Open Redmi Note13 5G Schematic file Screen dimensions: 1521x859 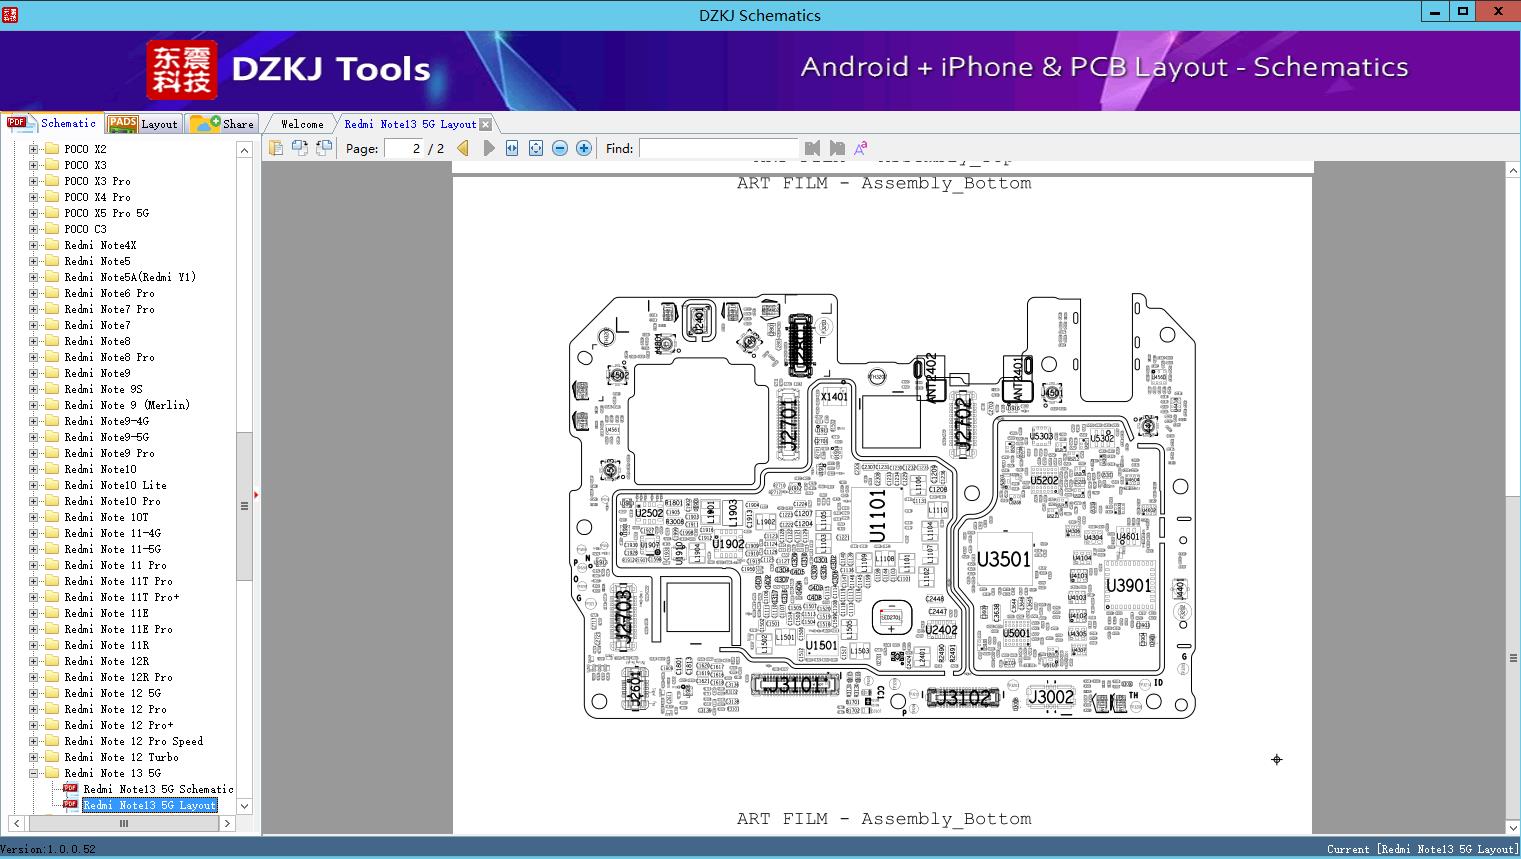(x=158, y=789)
